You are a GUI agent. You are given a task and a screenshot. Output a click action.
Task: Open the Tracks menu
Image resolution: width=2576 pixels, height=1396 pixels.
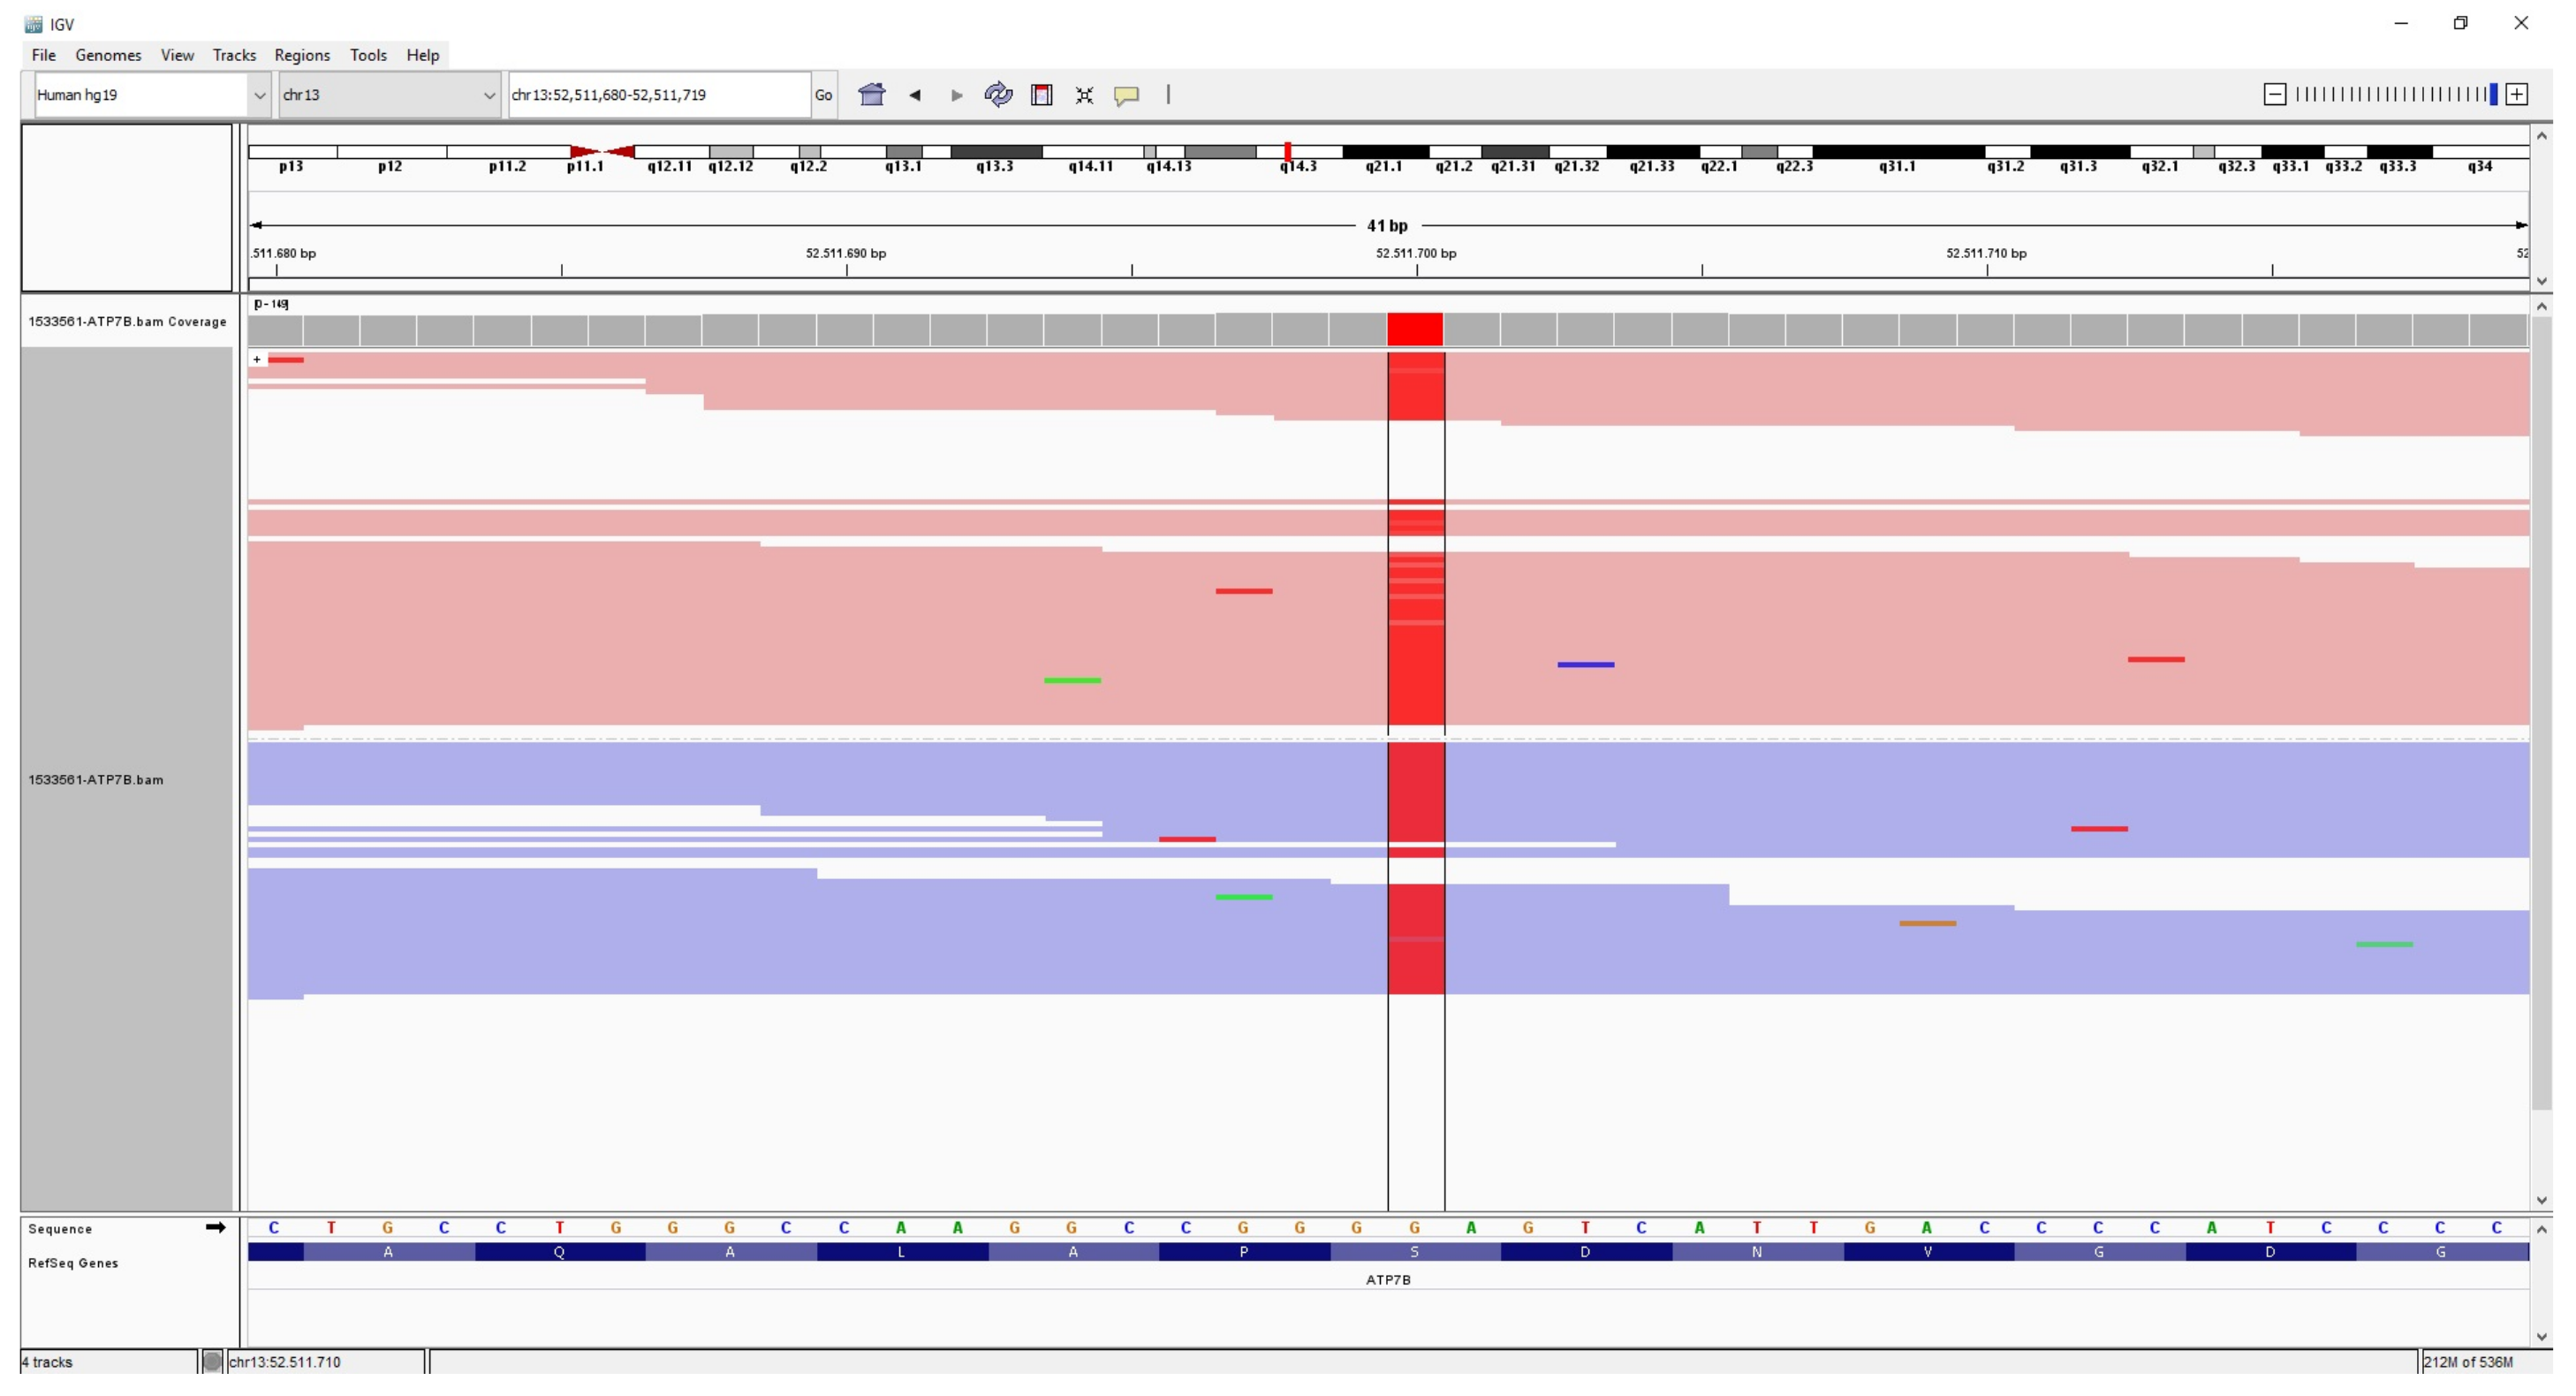tap(234, 55)
